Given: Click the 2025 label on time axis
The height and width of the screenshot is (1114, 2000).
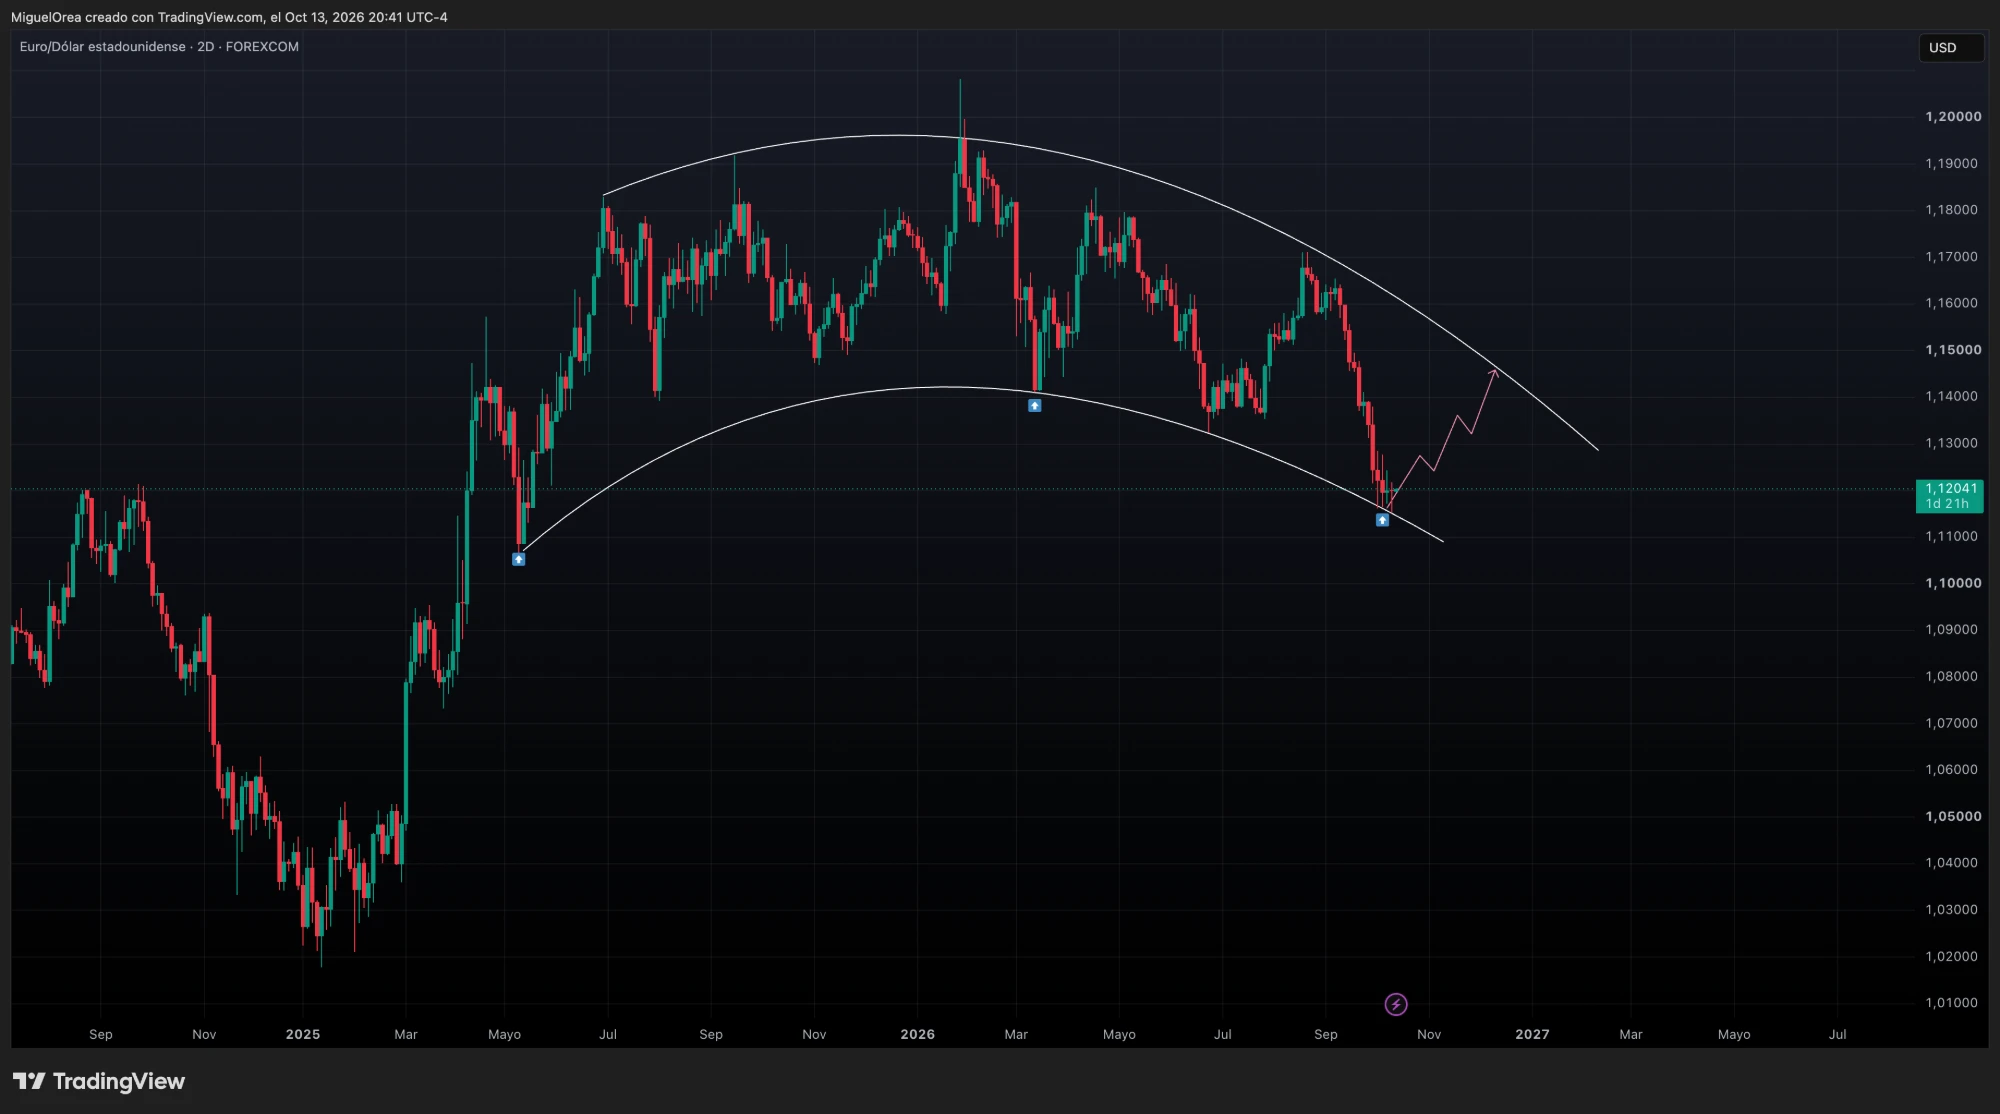Looking at the screenshot, I should pyautogui.click(x=303, y=1034).
